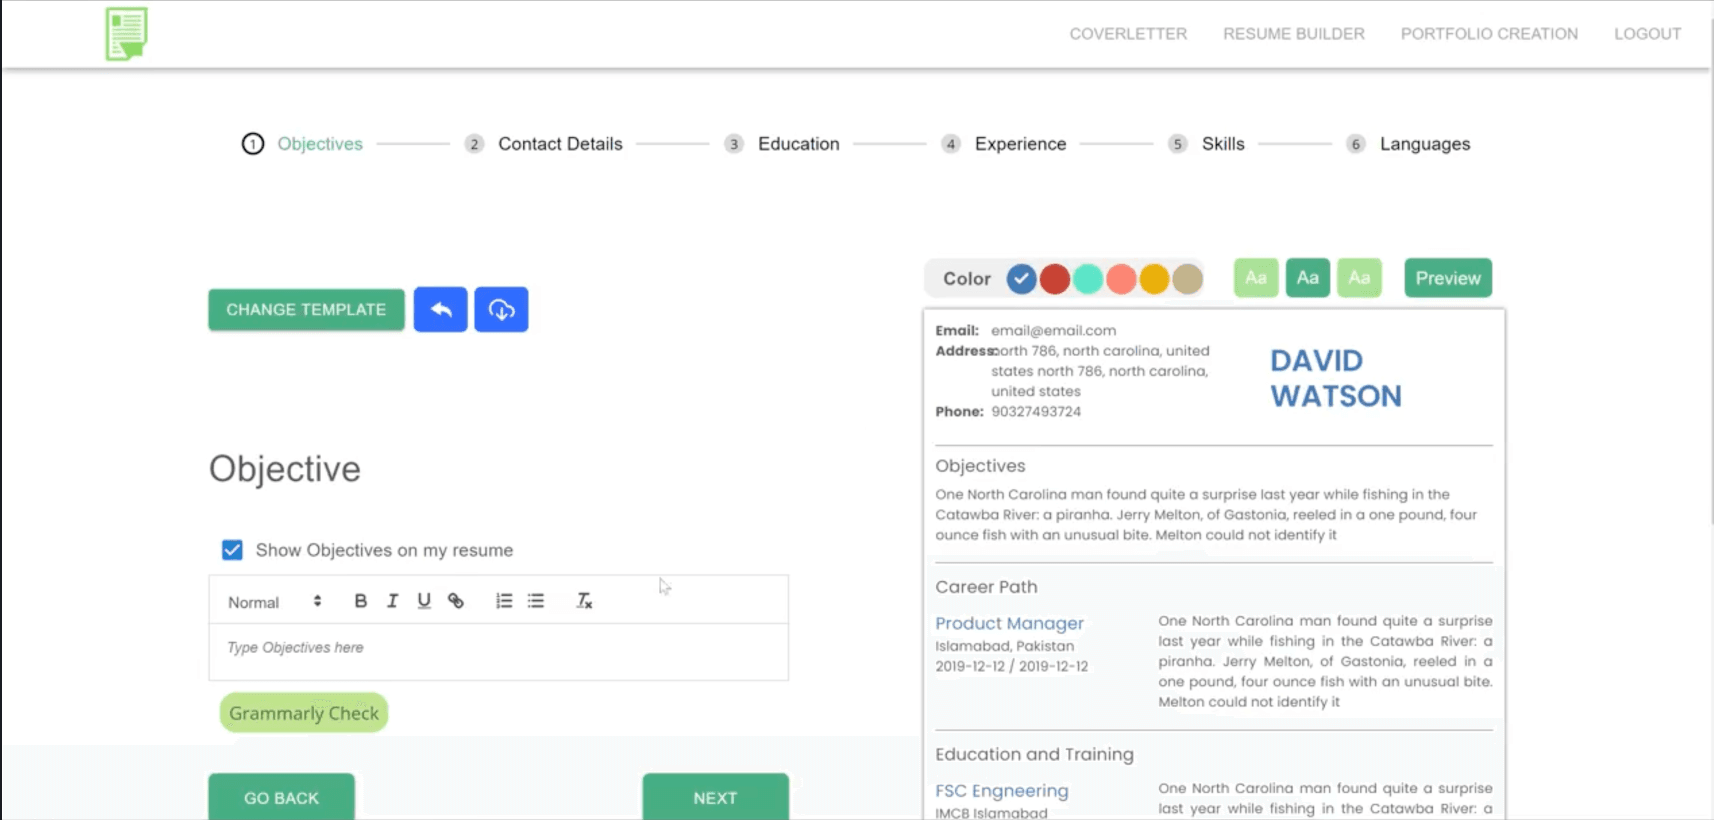Click DAVID WATSON name in resume preview
The width and height of the screenshot is (1714, 820).
coord(1336,378)
